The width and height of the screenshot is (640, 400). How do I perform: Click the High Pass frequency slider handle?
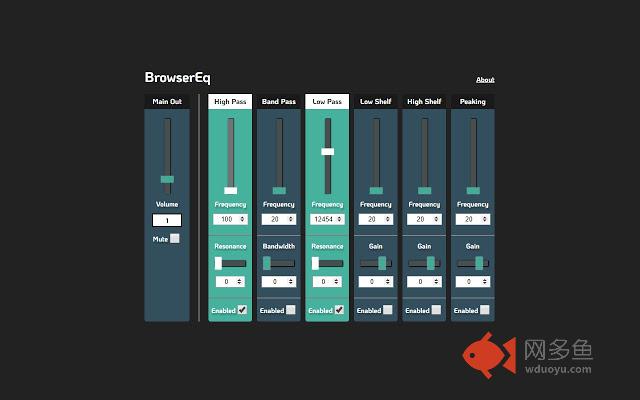tap(231, 190)
